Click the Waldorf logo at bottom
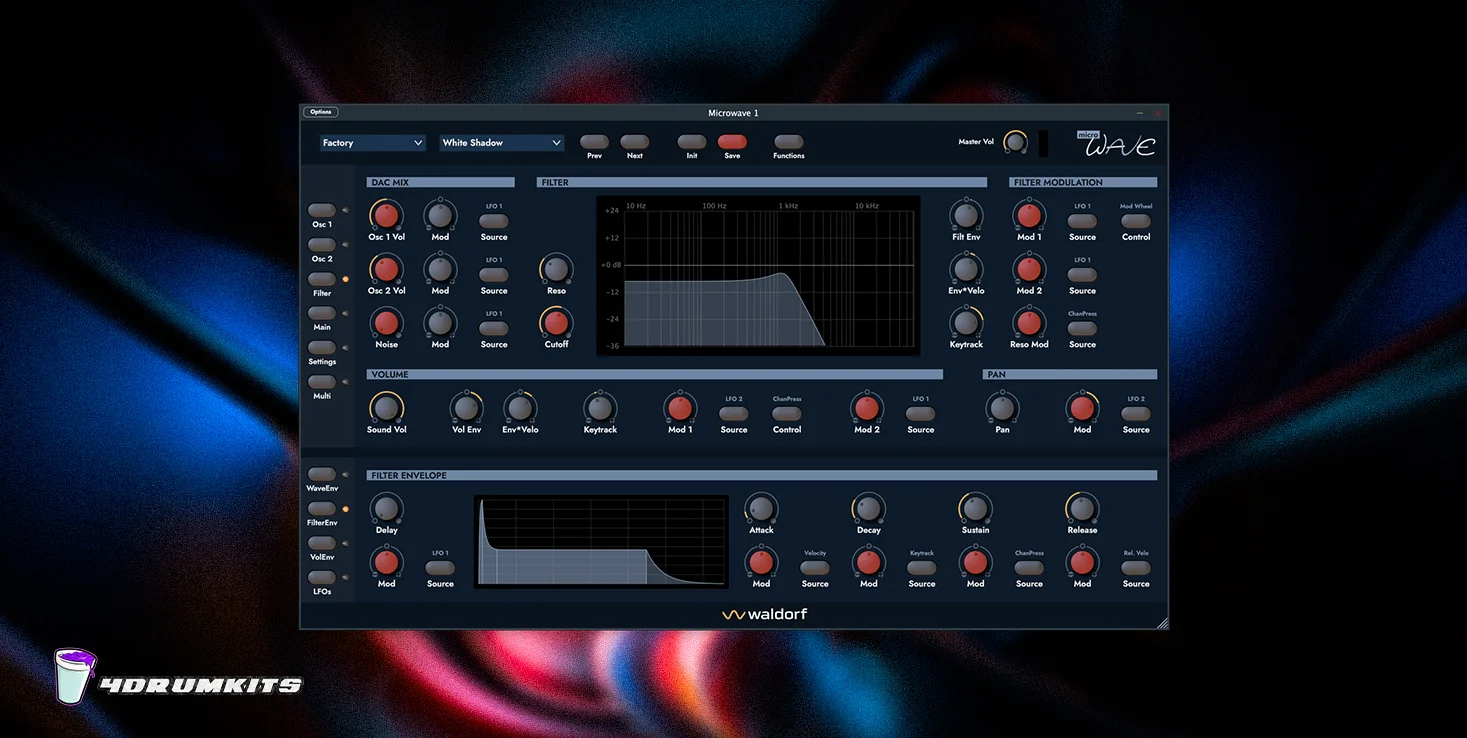 coord(765,614)
